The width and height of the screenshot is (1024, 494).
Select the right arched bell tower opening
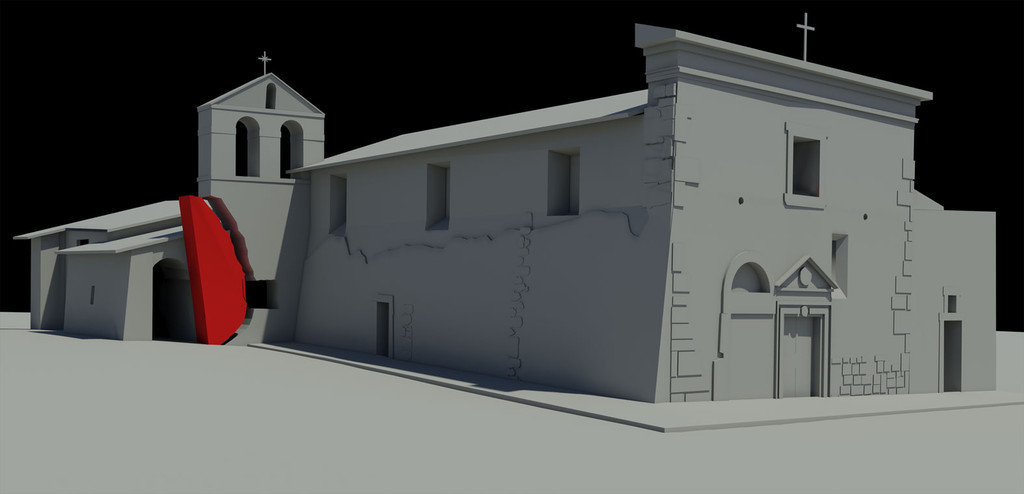pos(290,148)
